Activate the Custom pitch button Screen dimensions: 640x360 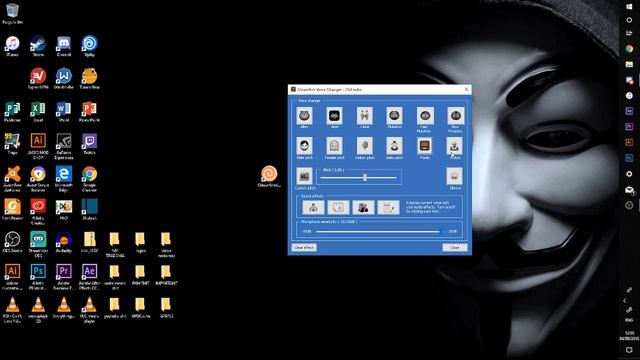click(304, 176)
